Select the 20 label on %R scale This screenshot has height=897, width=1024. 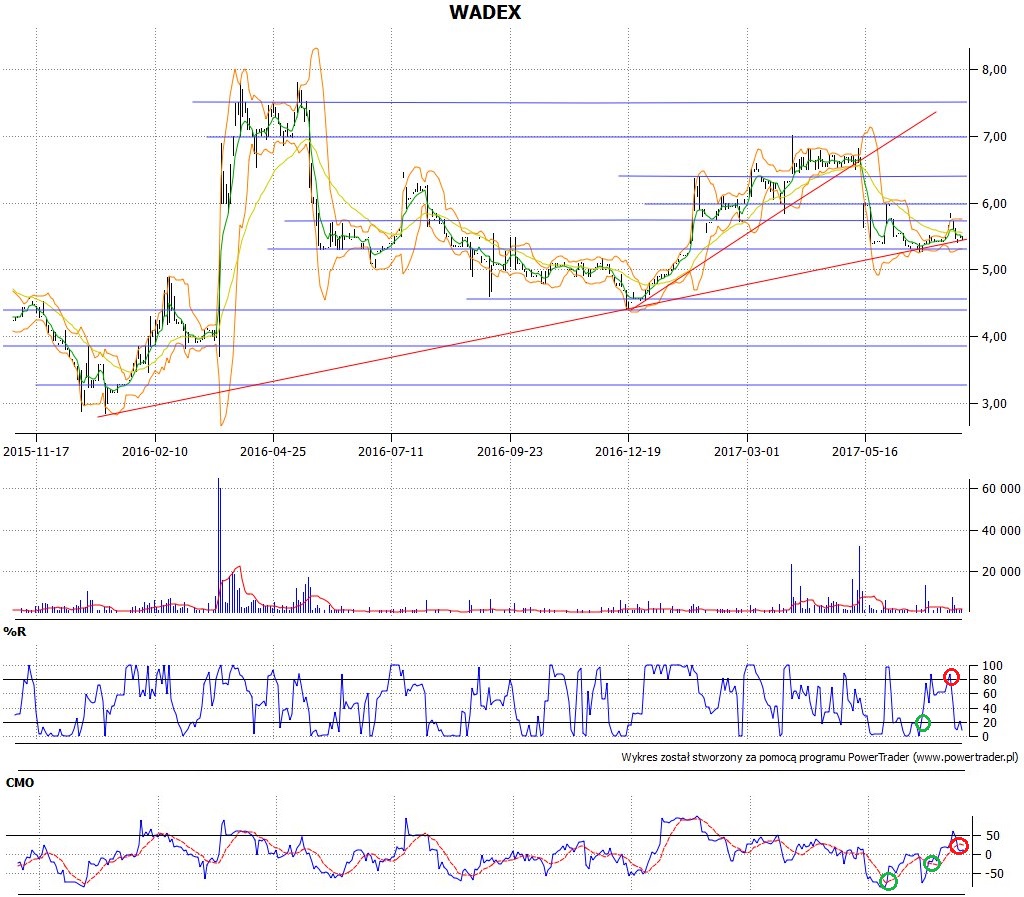[x=989, y=723]
